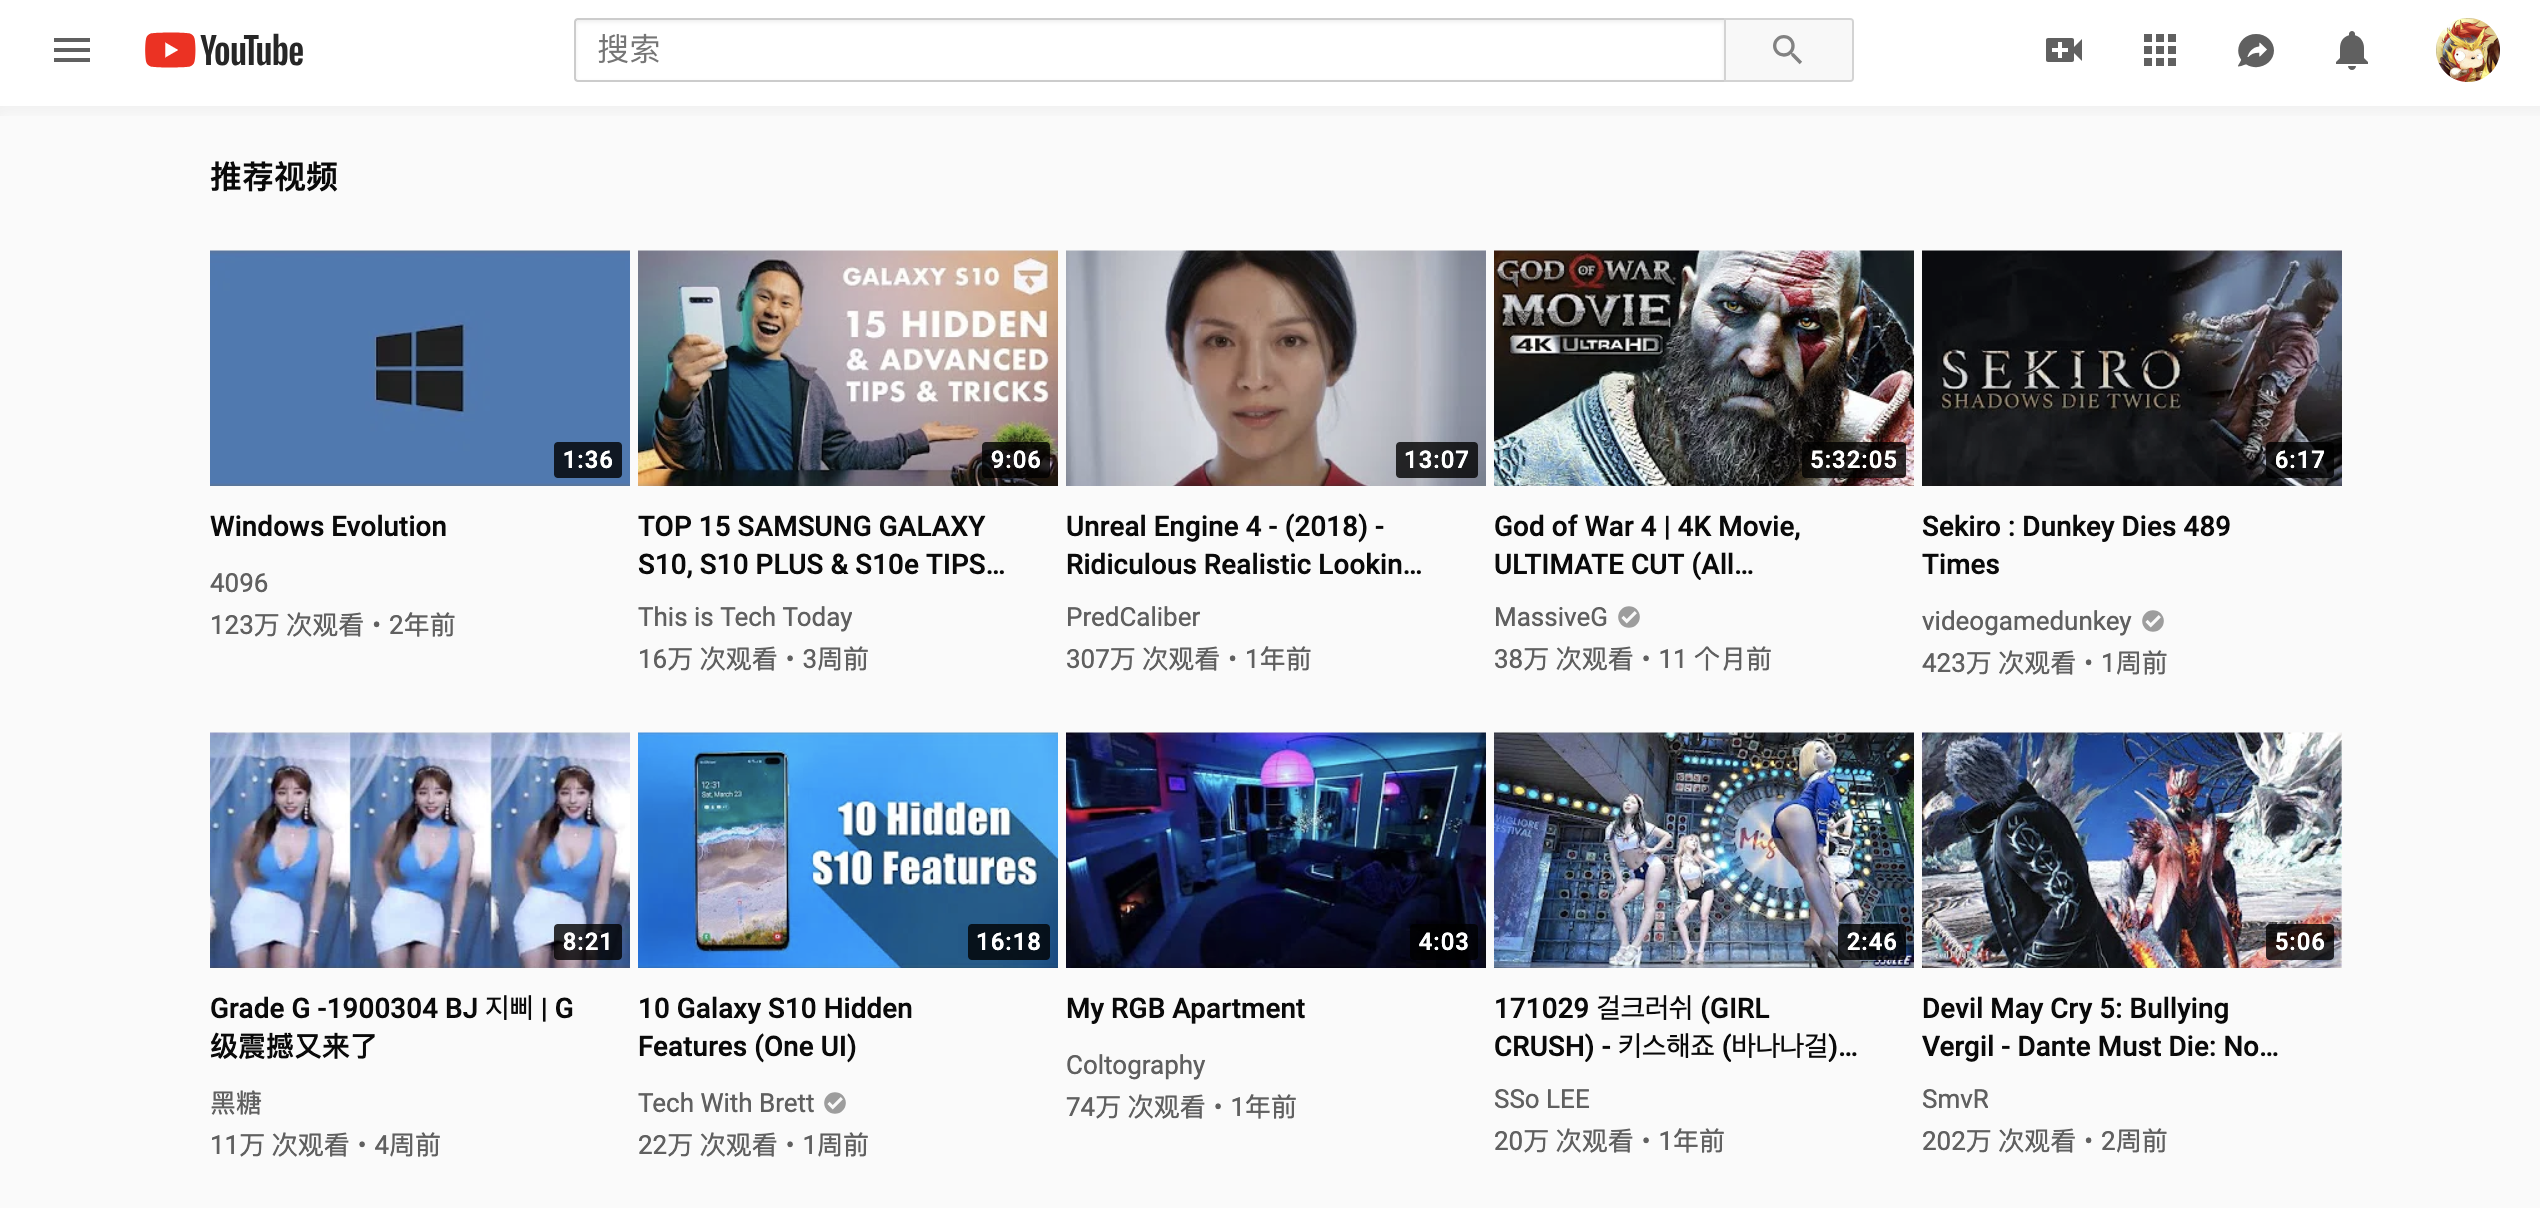Open the PredCaliber channel link
This screenshot has width=2540, height=1208.
[x=1132, y=617]
